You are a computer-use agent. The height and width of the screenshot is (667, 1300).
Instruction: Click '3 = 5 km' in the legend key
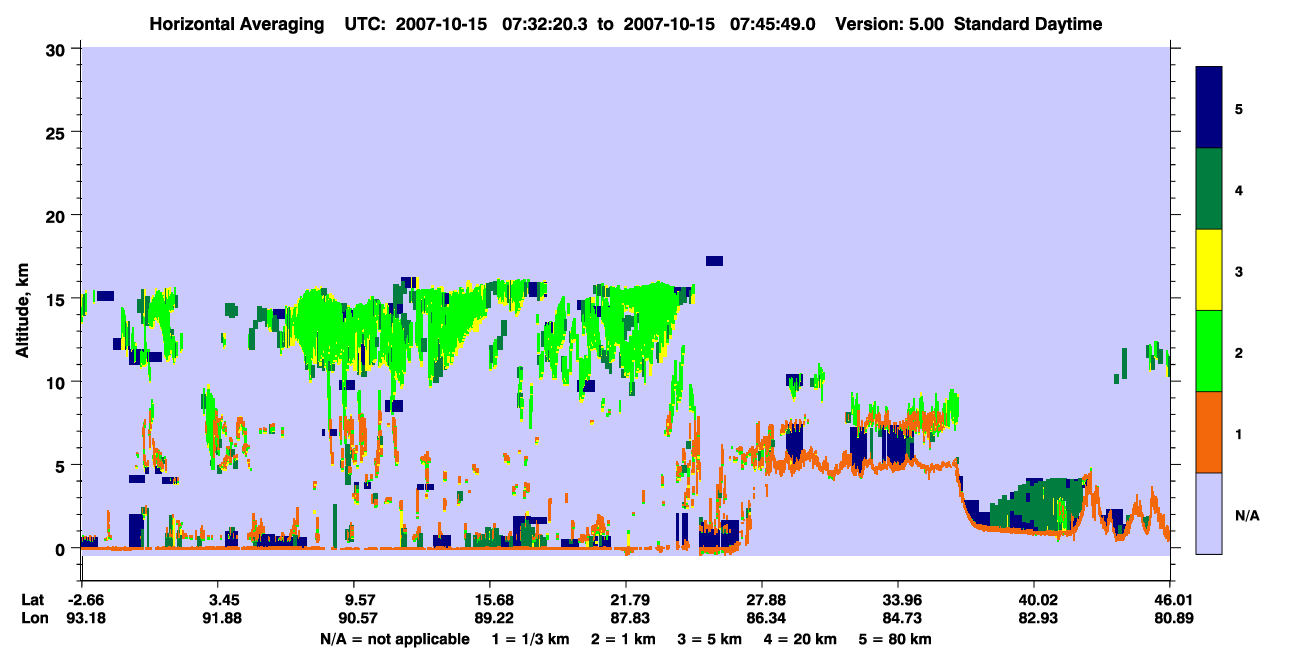coord(712,639)
